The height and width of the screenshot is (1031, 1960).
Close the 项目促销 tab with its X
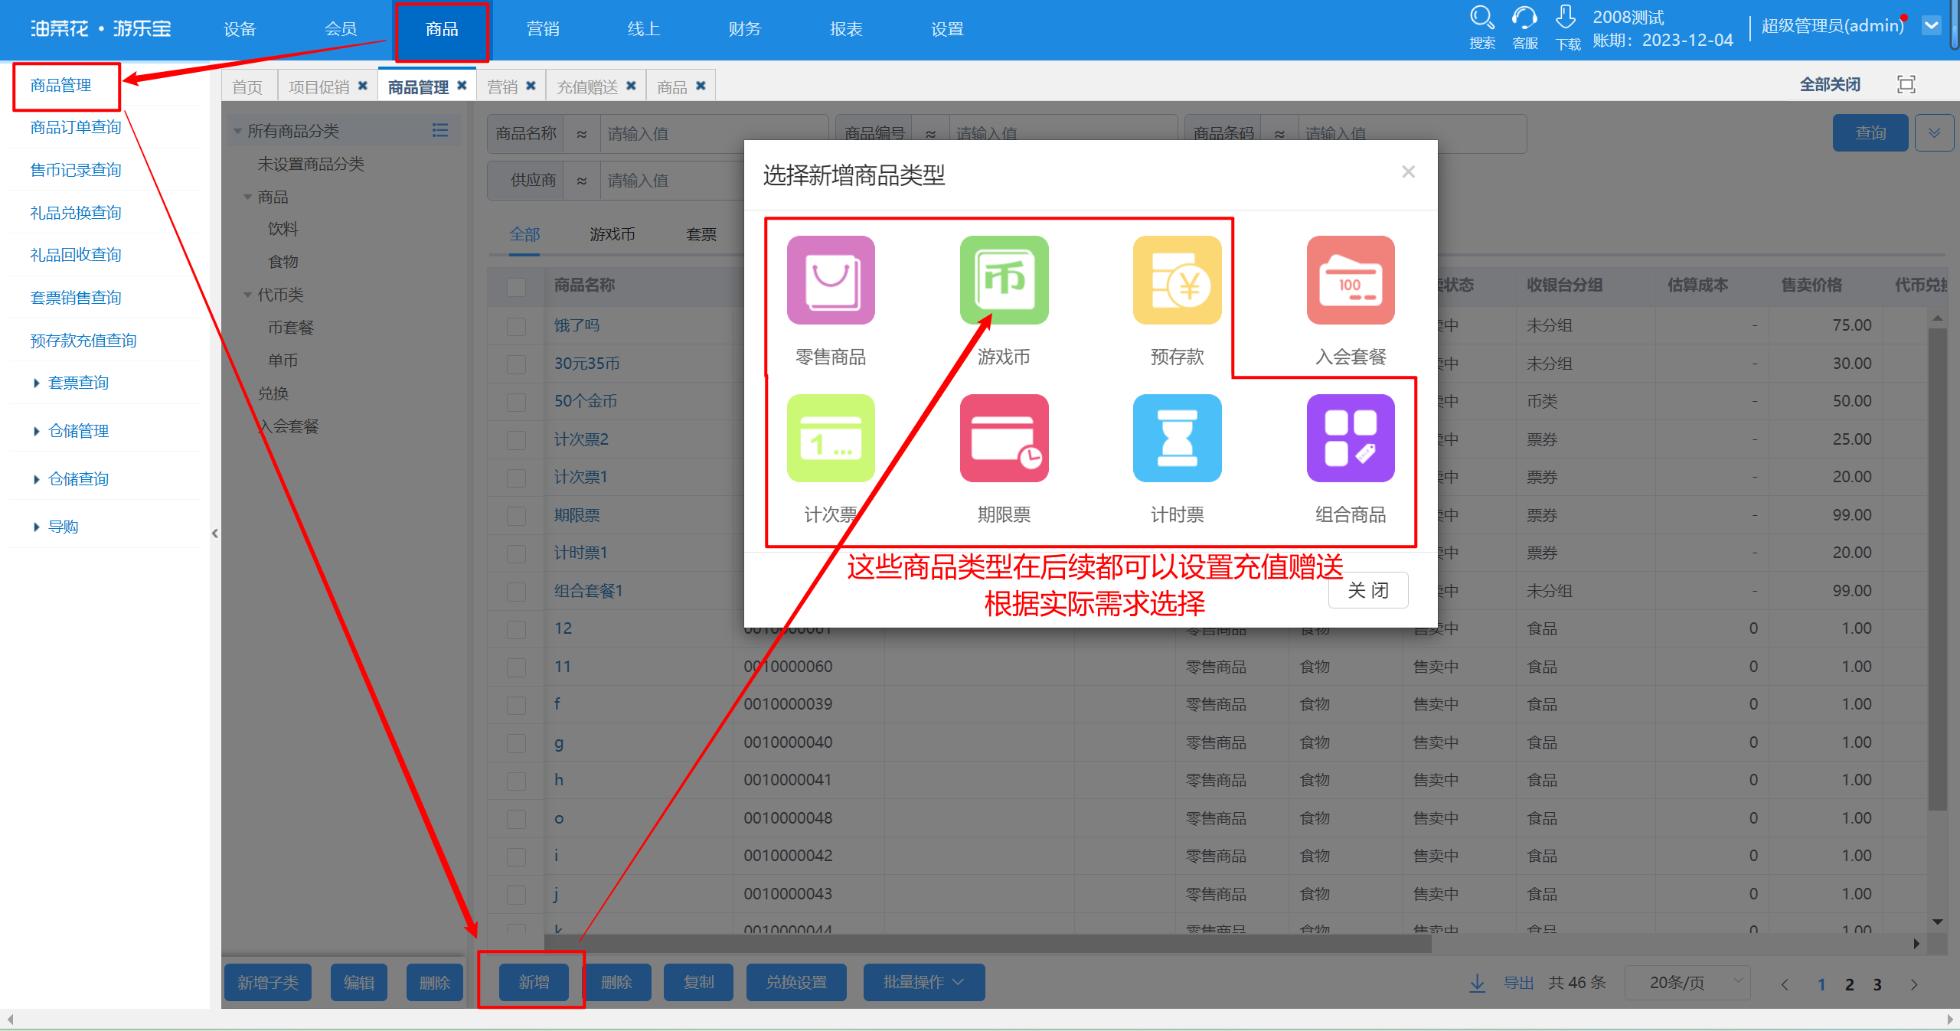(x=363, y=86)
